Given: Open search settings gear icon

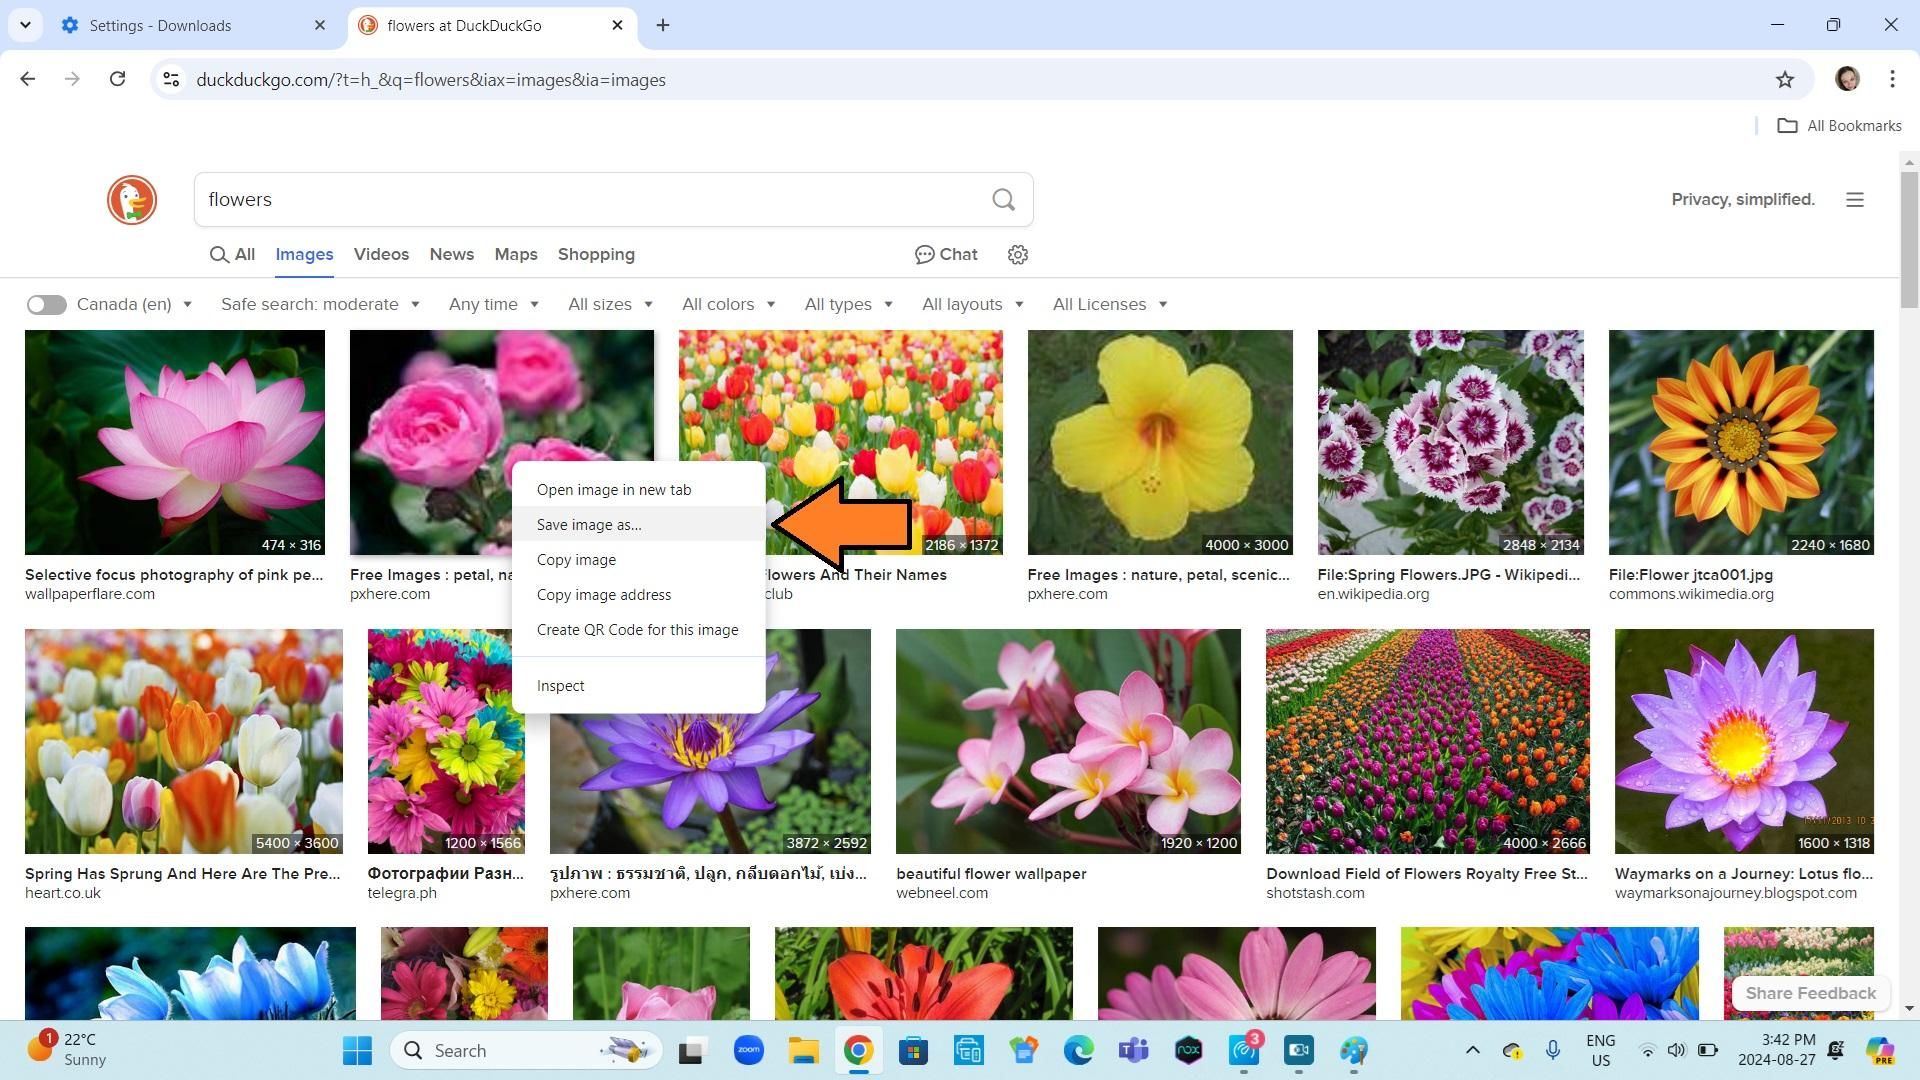Looking at the screenshot, I should click(x=1018, y=255).
